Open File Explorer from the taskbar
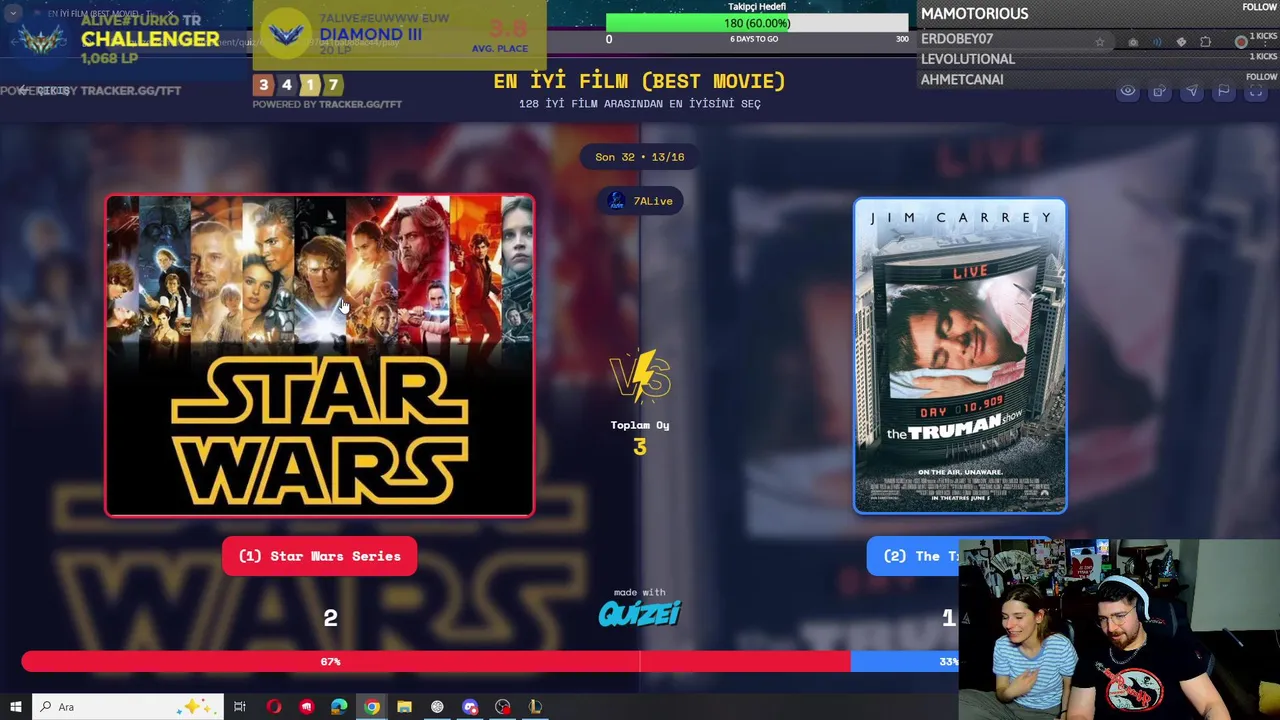This screenshot has height=720, width=1280. (404, 707)
